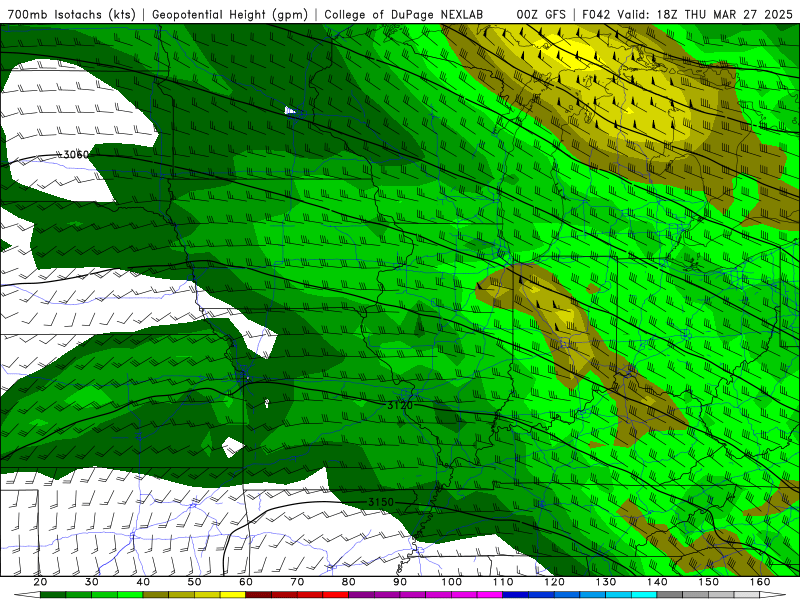Click the cyan swatch before 140
This screenshot has width=800, height=600.
644,595
